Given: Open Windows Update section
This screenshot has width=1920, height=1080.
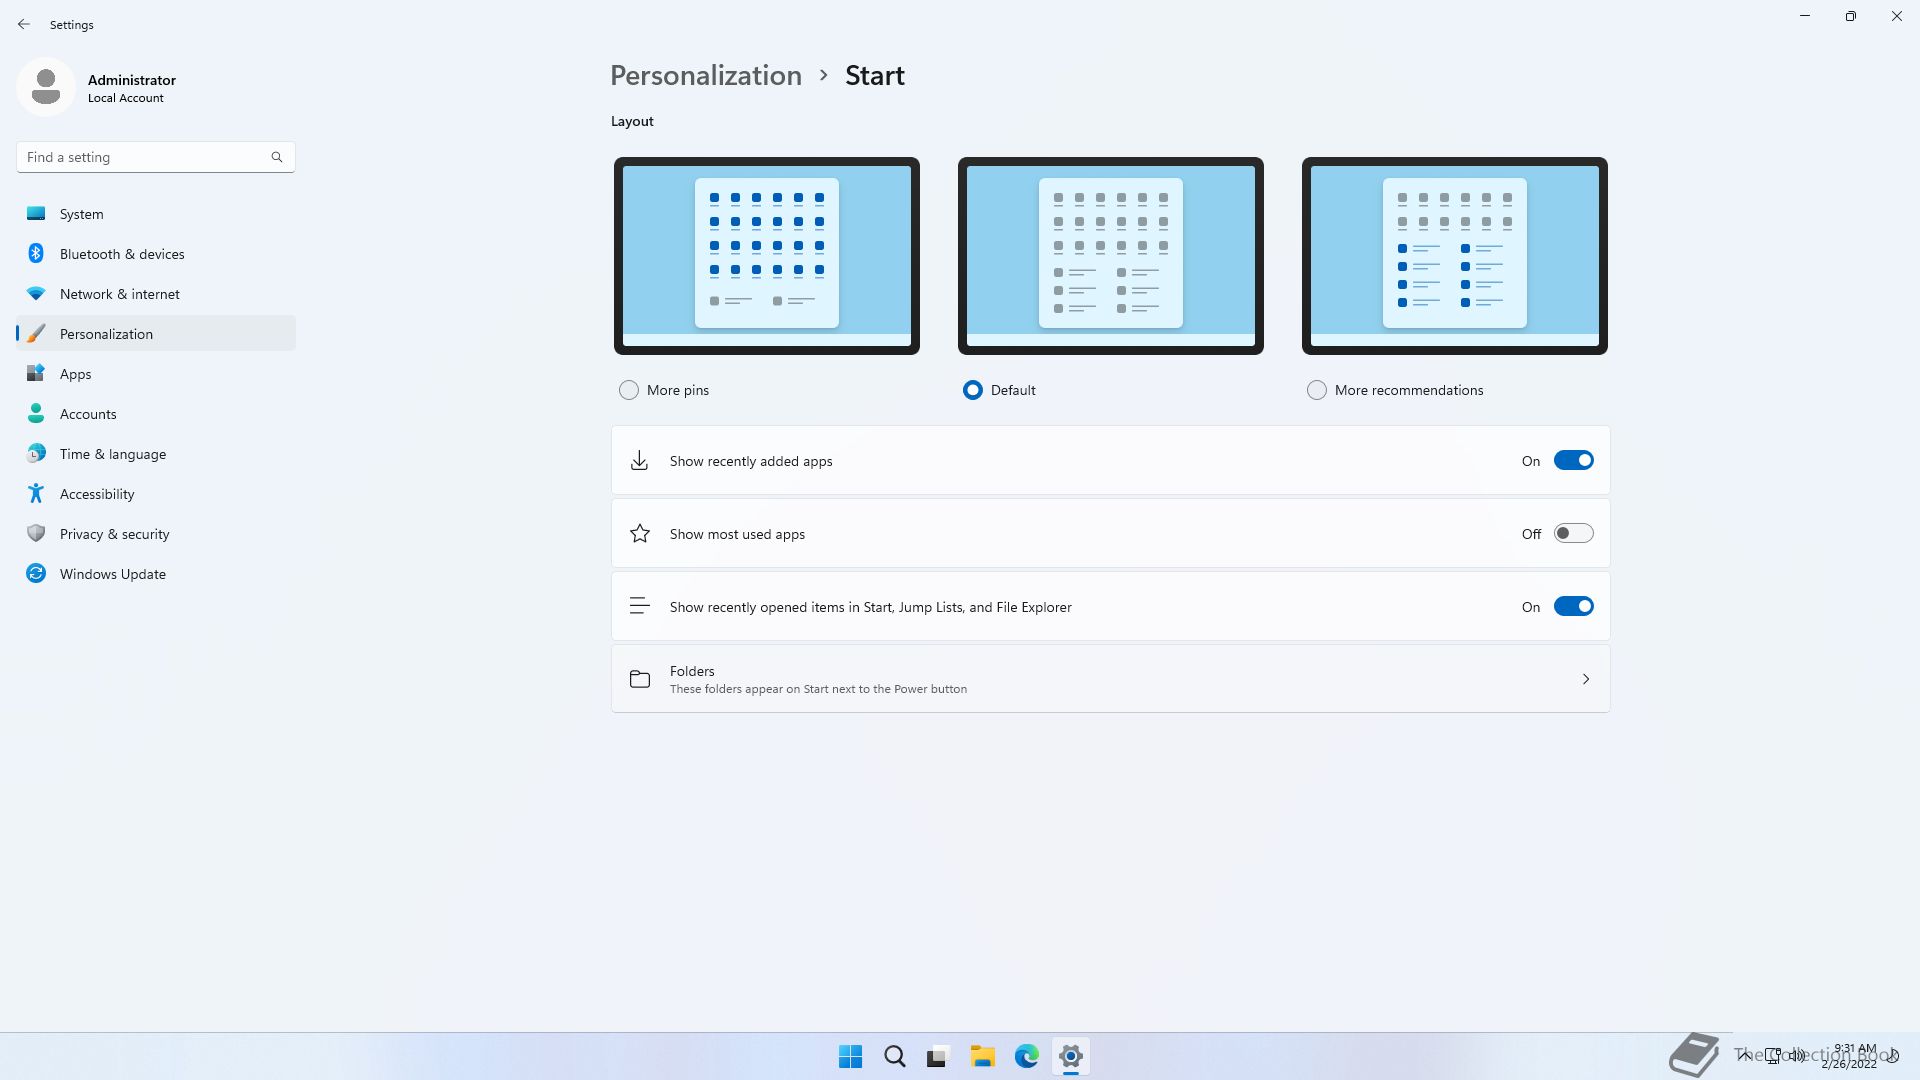Looking at the screenshot, I should pyautogui.click(x=112, y=574).
